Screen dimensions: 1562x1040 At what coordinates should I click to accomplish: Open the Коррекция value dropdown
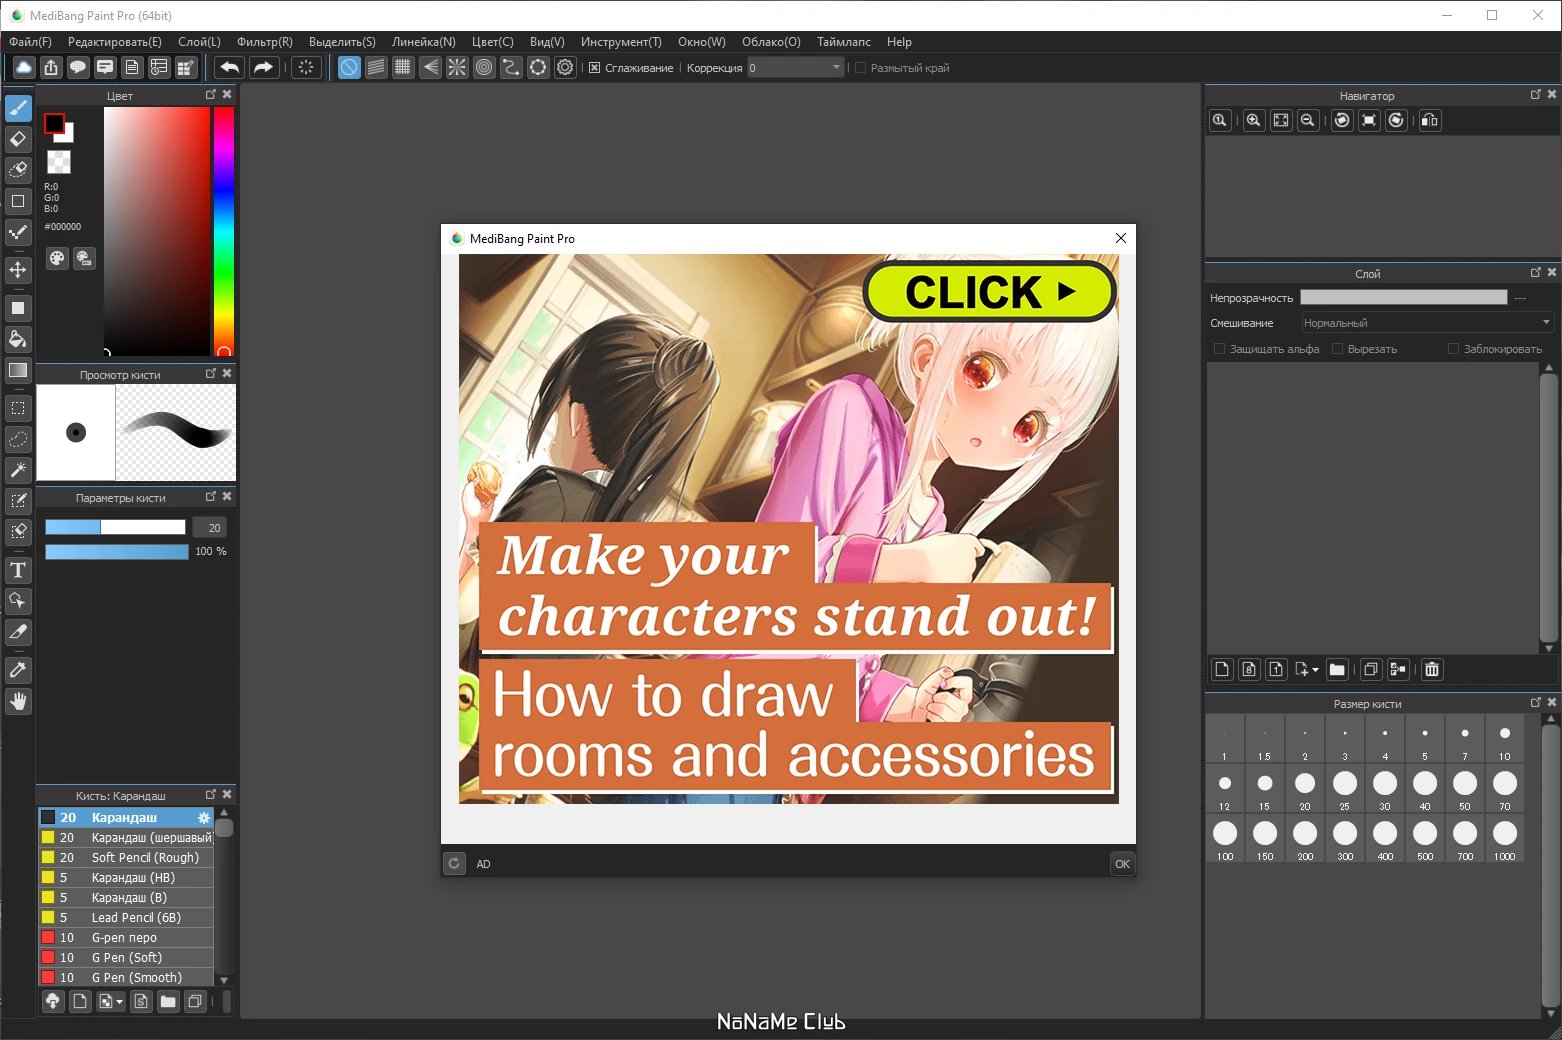pyautogui.click(x=837, y=68)
